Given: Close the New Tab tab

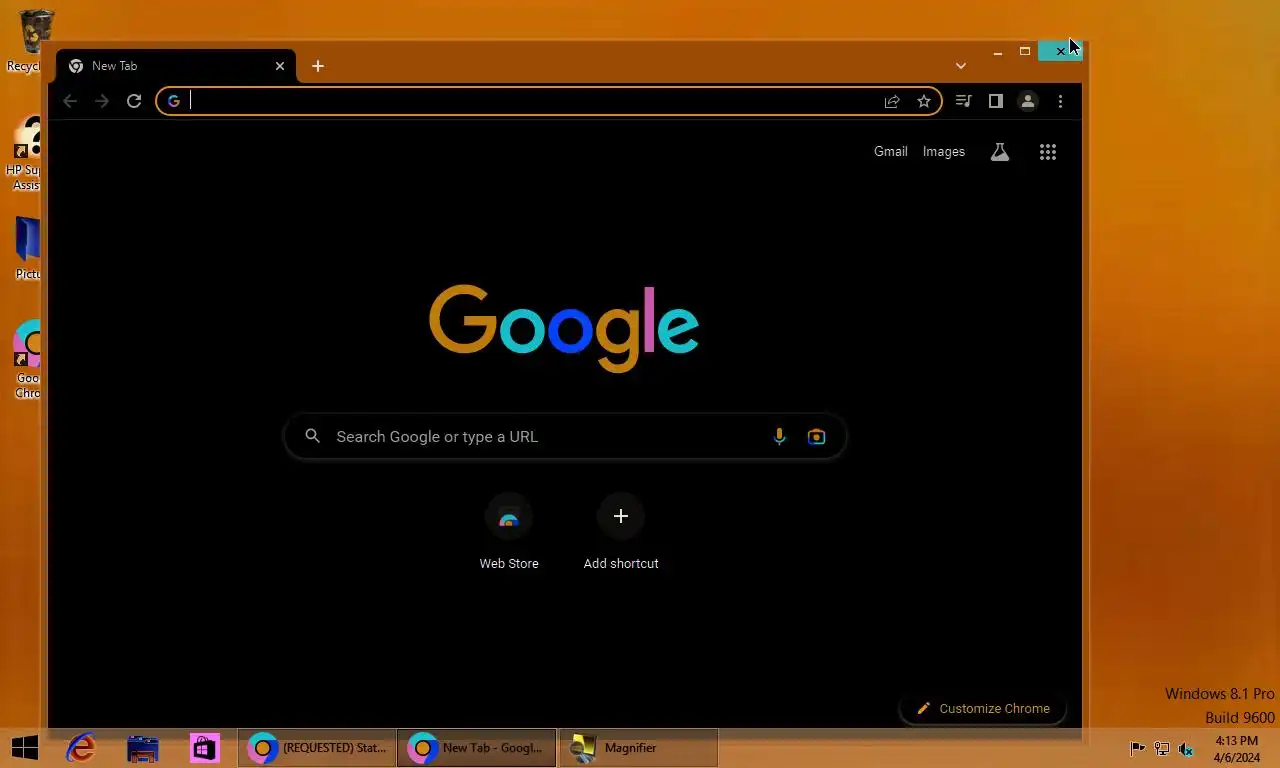Looking at the screenshot, I should click(x=280, y=66).
